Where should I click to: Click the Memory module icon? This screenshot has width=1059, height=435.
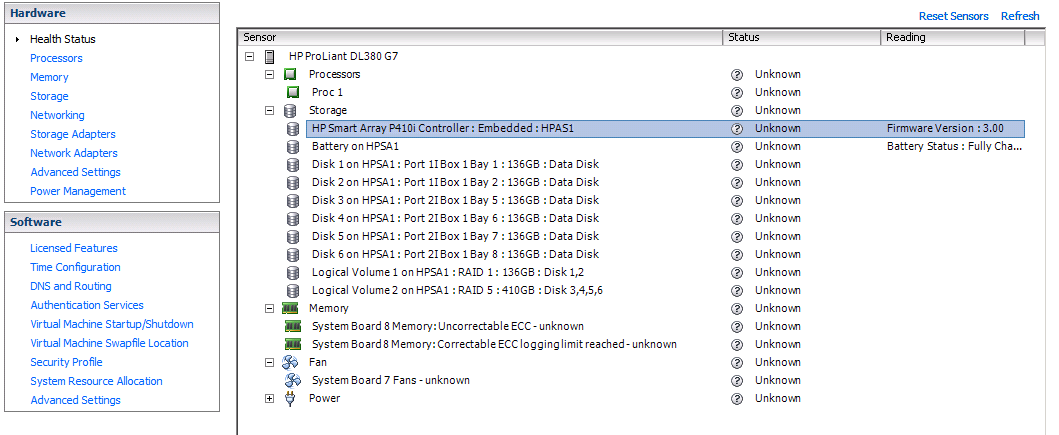tap(290, 308)
